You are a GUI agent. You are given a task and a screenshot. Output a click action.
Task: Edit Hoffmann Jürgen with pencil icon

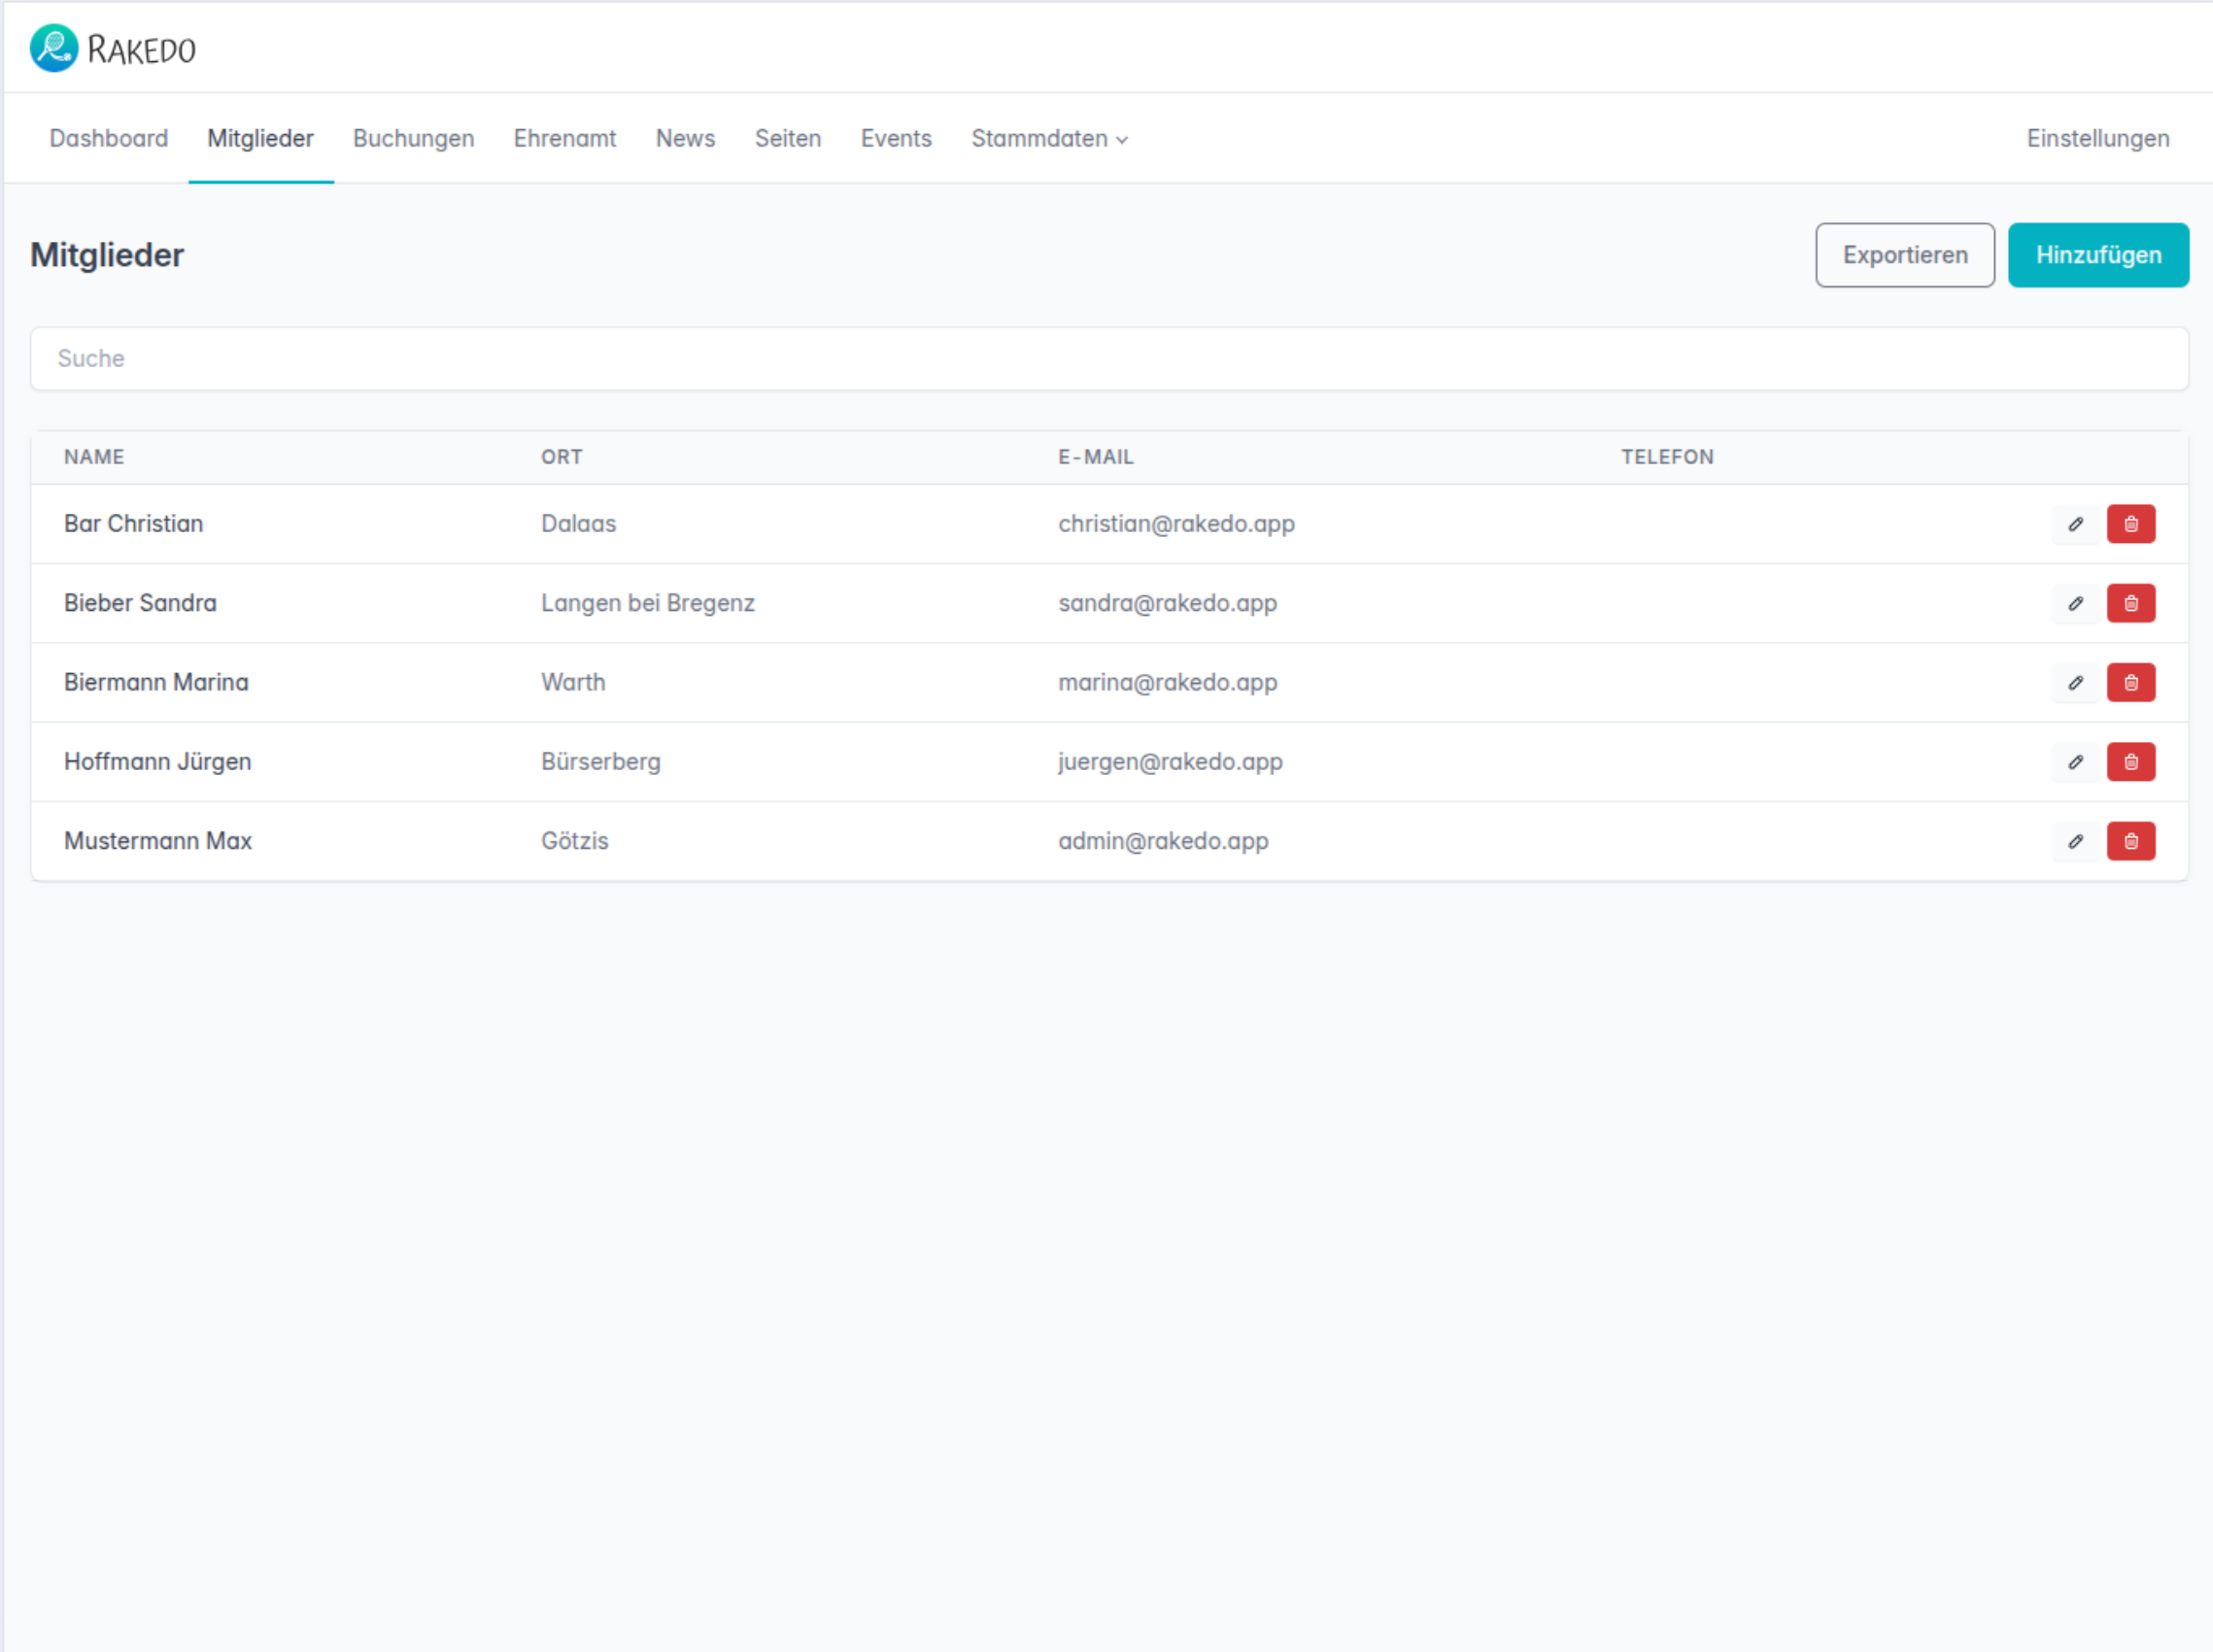pos(2076,762)
